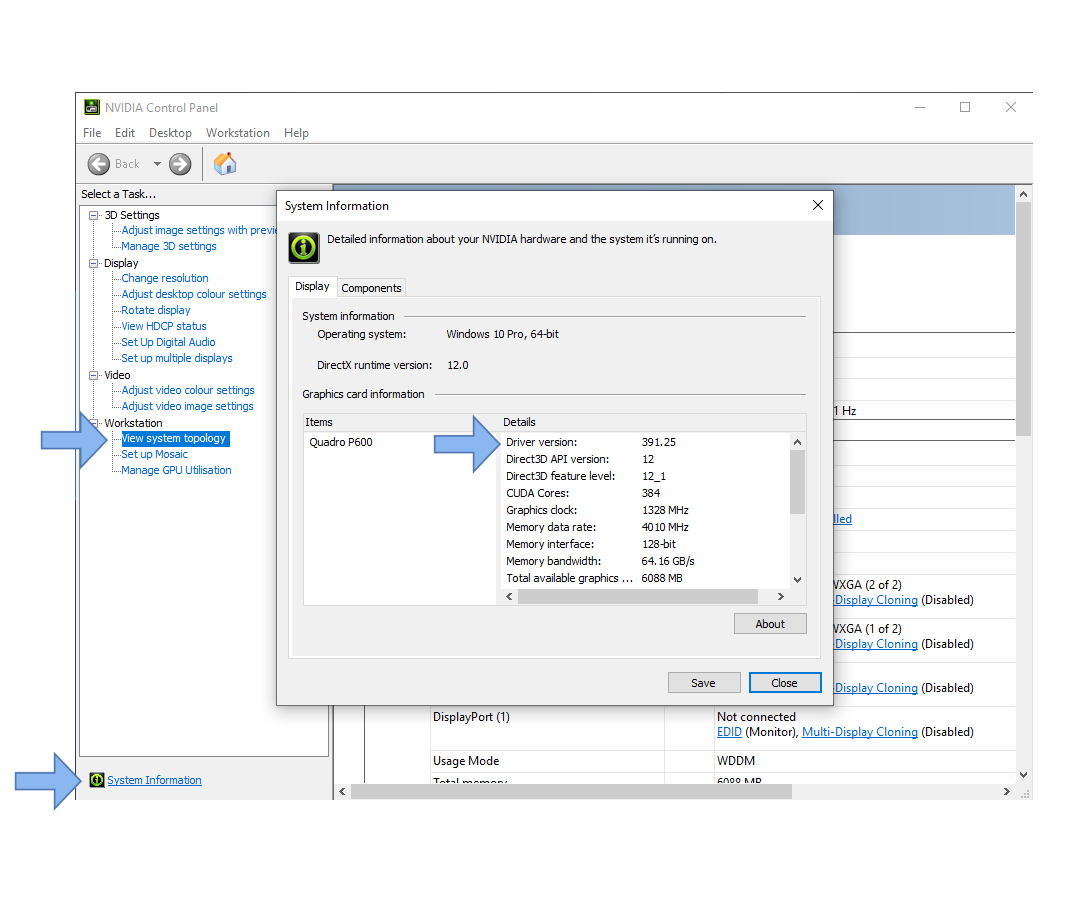Click the Save button in the dialog
Screen dimensions: 1086x910
click(703, 683)
